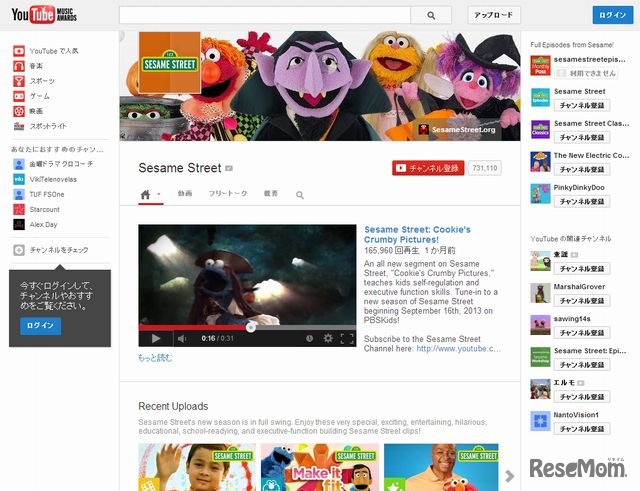Subscribe with the red チャンネル登録 button
The image size is (640, 491).
[x=428, y=168]
